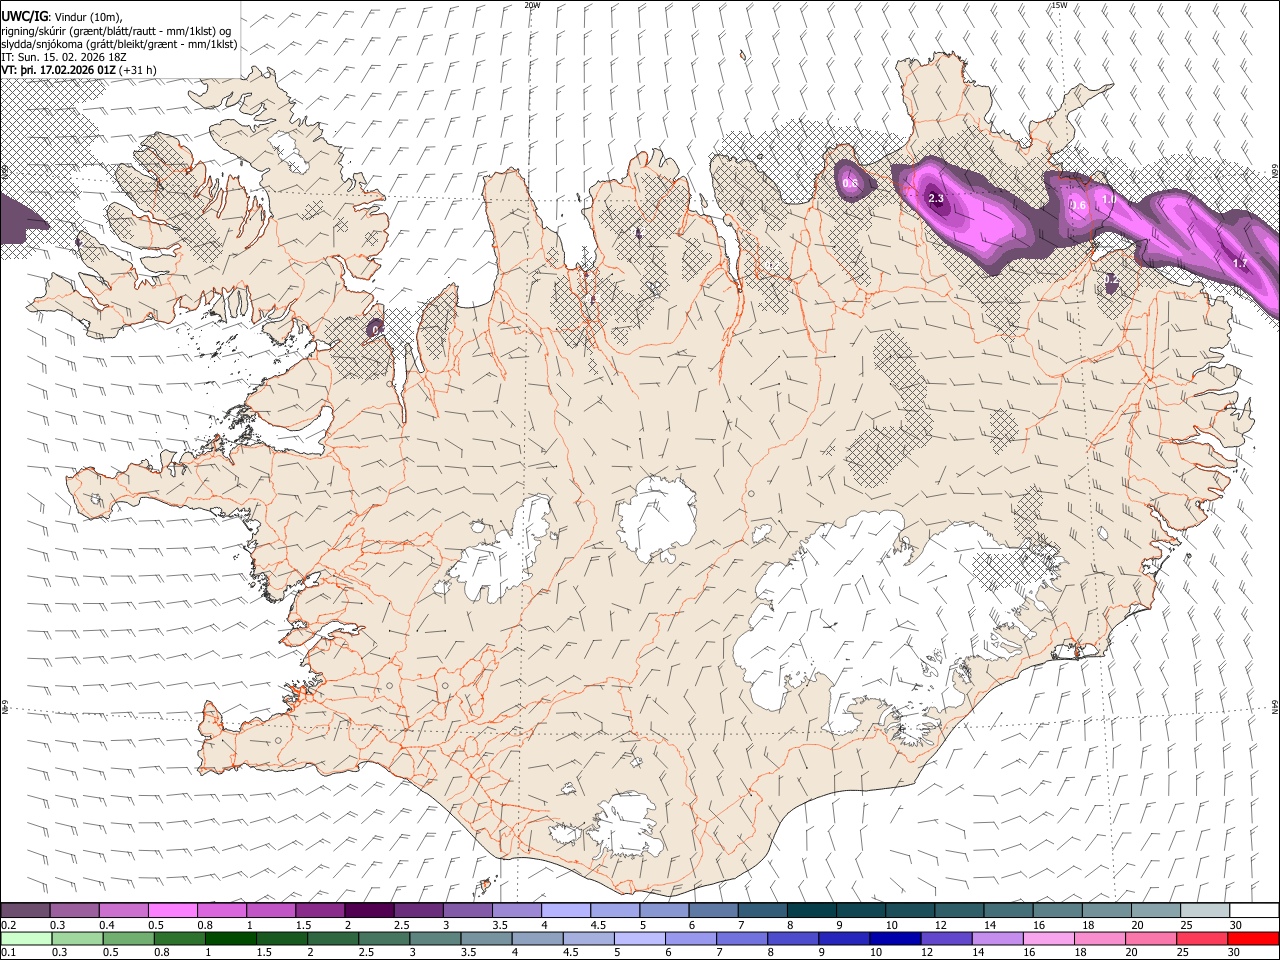Pick top legend row swatch 0.5–0.8 bright pink
Screen dimensions: 1280x960
(173, 910)
